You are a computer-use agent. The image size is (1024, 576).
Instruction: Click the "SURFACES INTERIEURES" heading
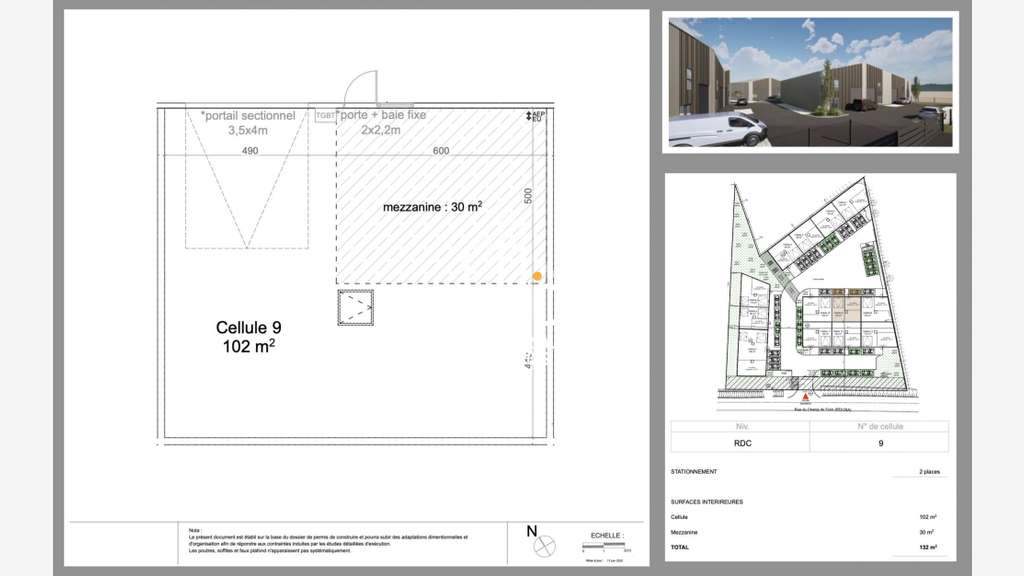tap(707, 502)
